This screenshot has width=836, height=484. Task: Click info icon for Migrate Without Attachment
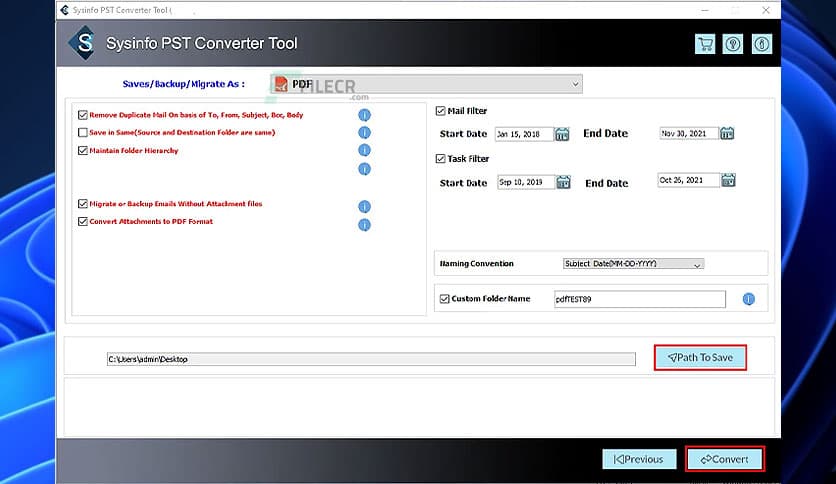(x=364, y=206)
